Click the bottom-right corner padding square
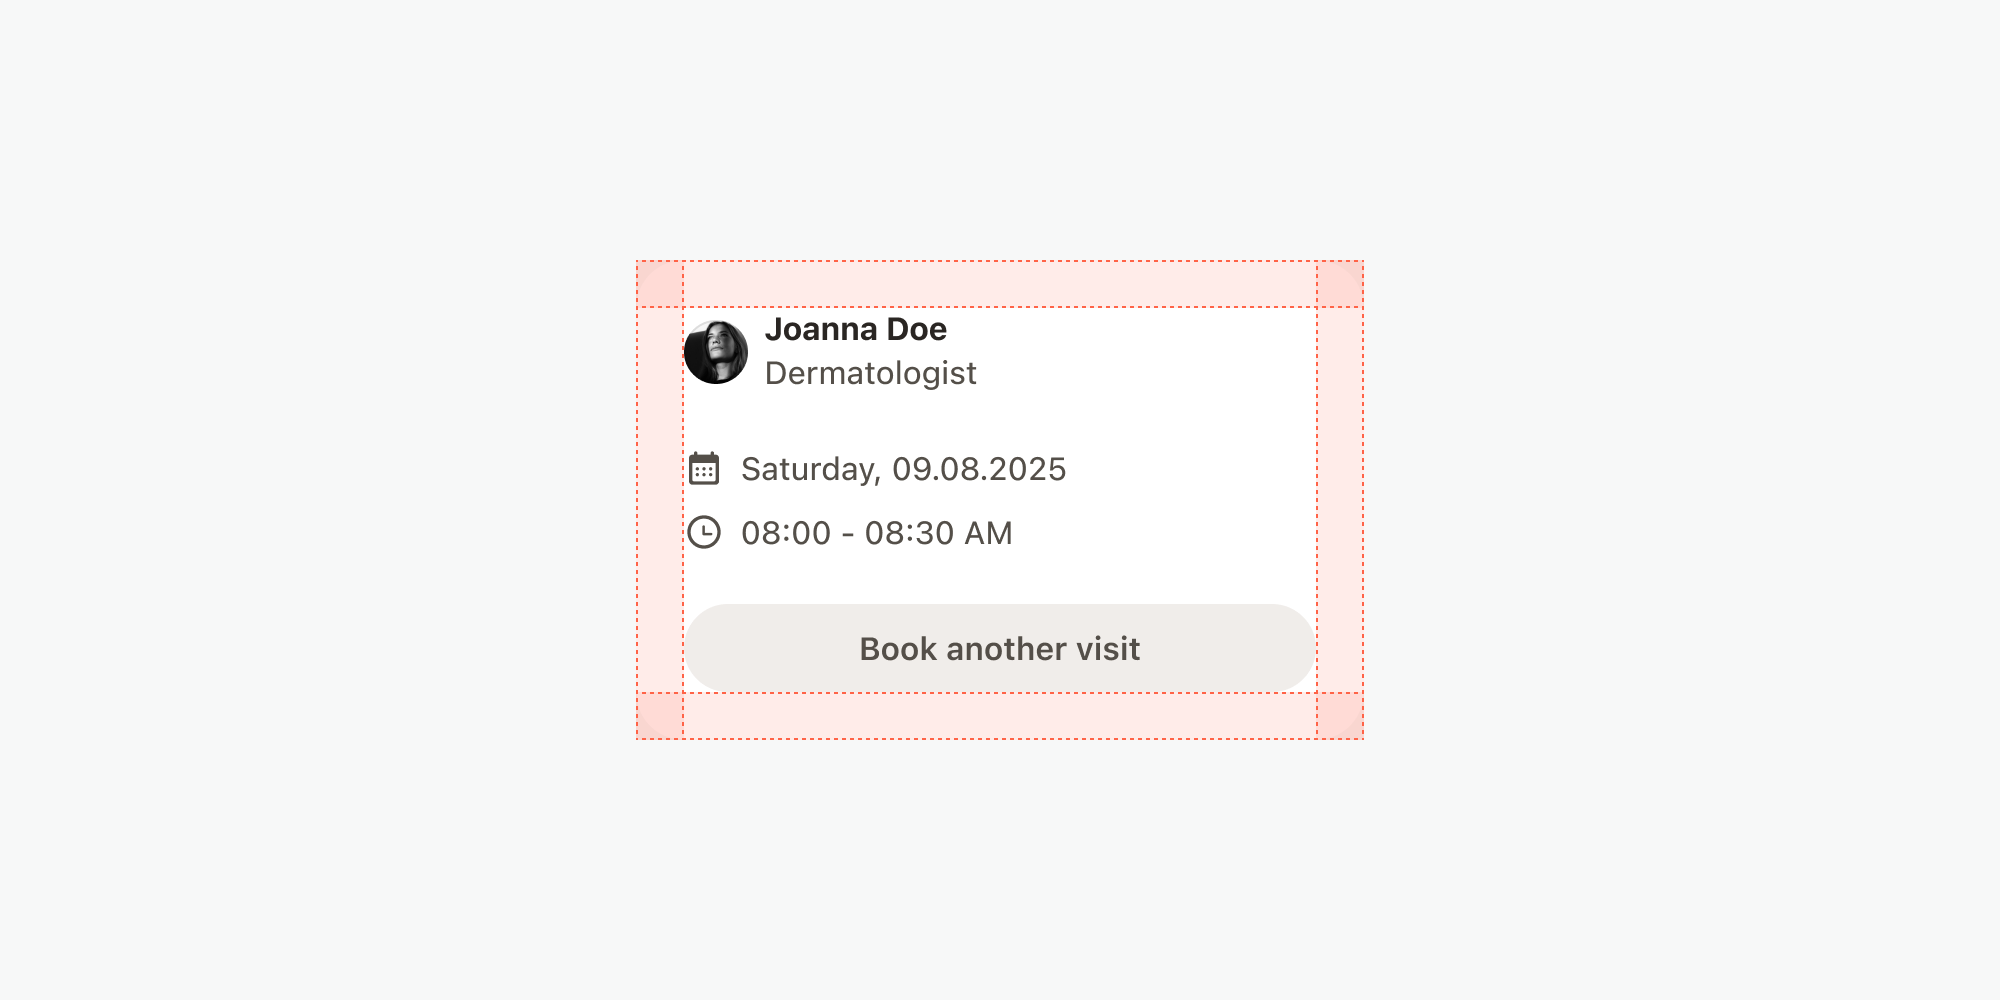 point(1340,716)
